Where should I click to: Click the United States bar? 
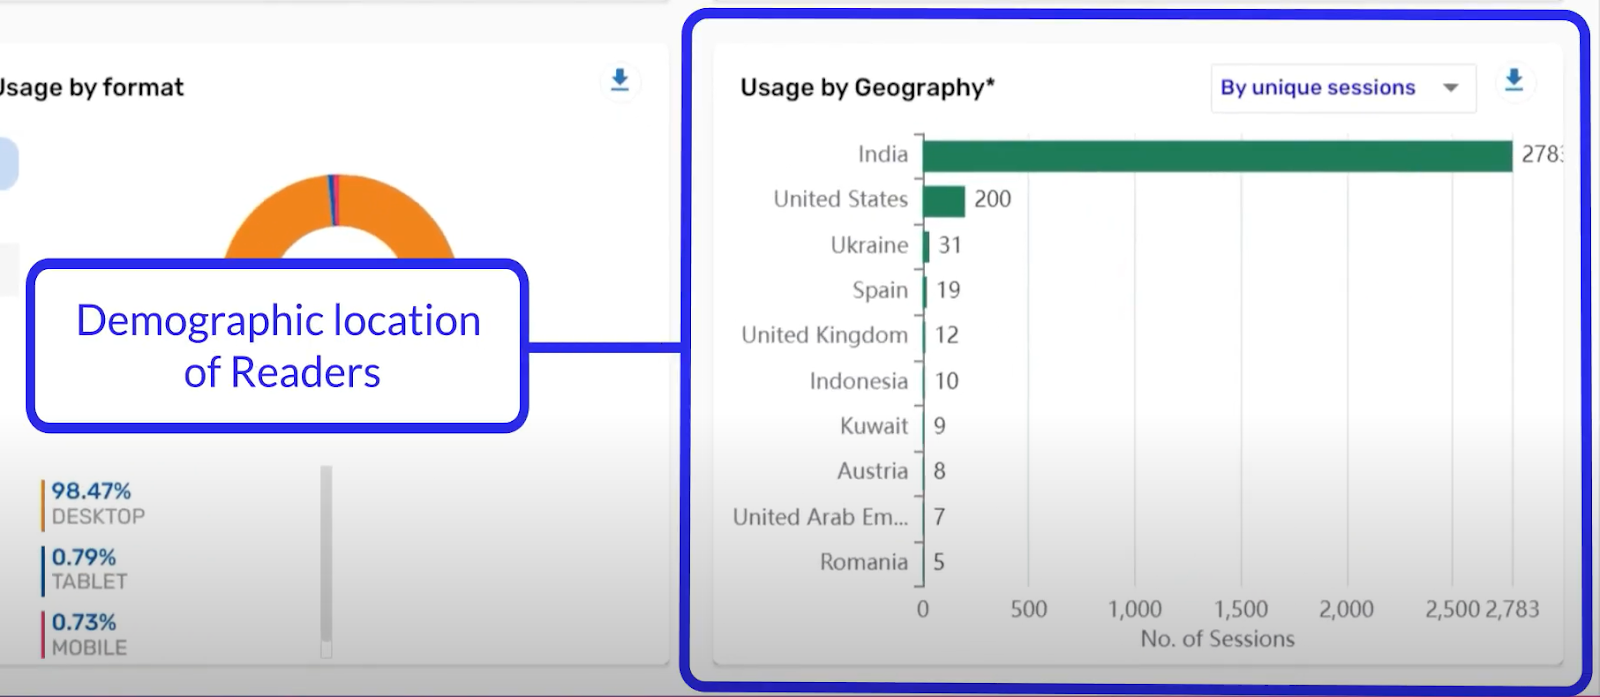944,201
